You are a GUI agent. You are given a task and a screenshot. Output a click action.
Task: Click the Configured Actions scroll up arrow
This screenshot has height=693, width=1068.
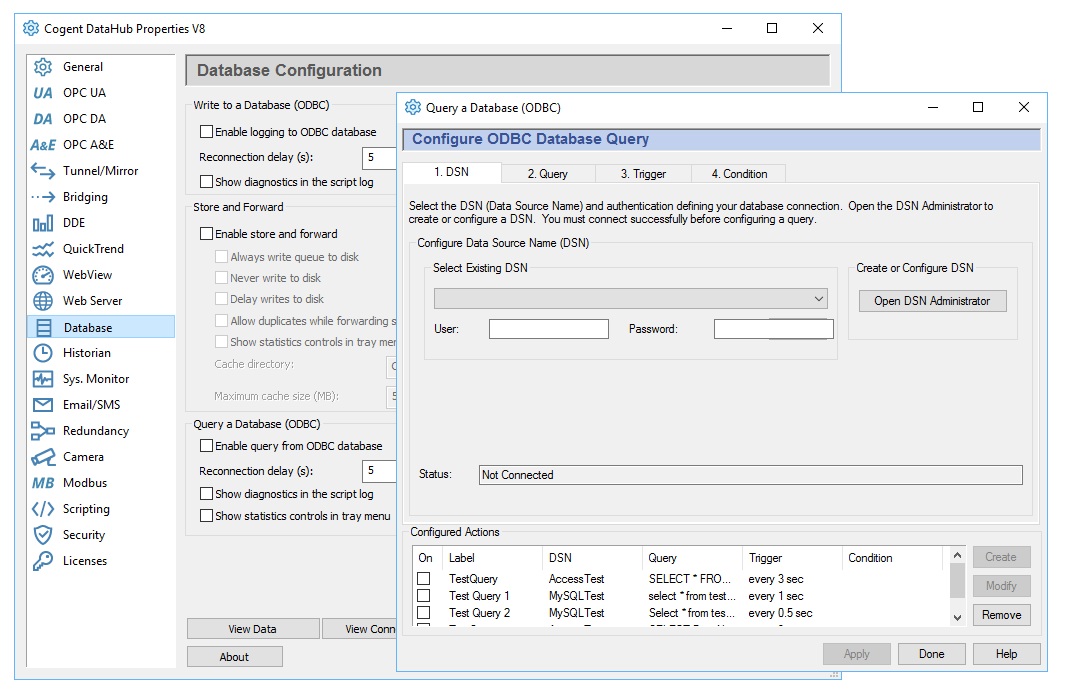coord(957,555)
